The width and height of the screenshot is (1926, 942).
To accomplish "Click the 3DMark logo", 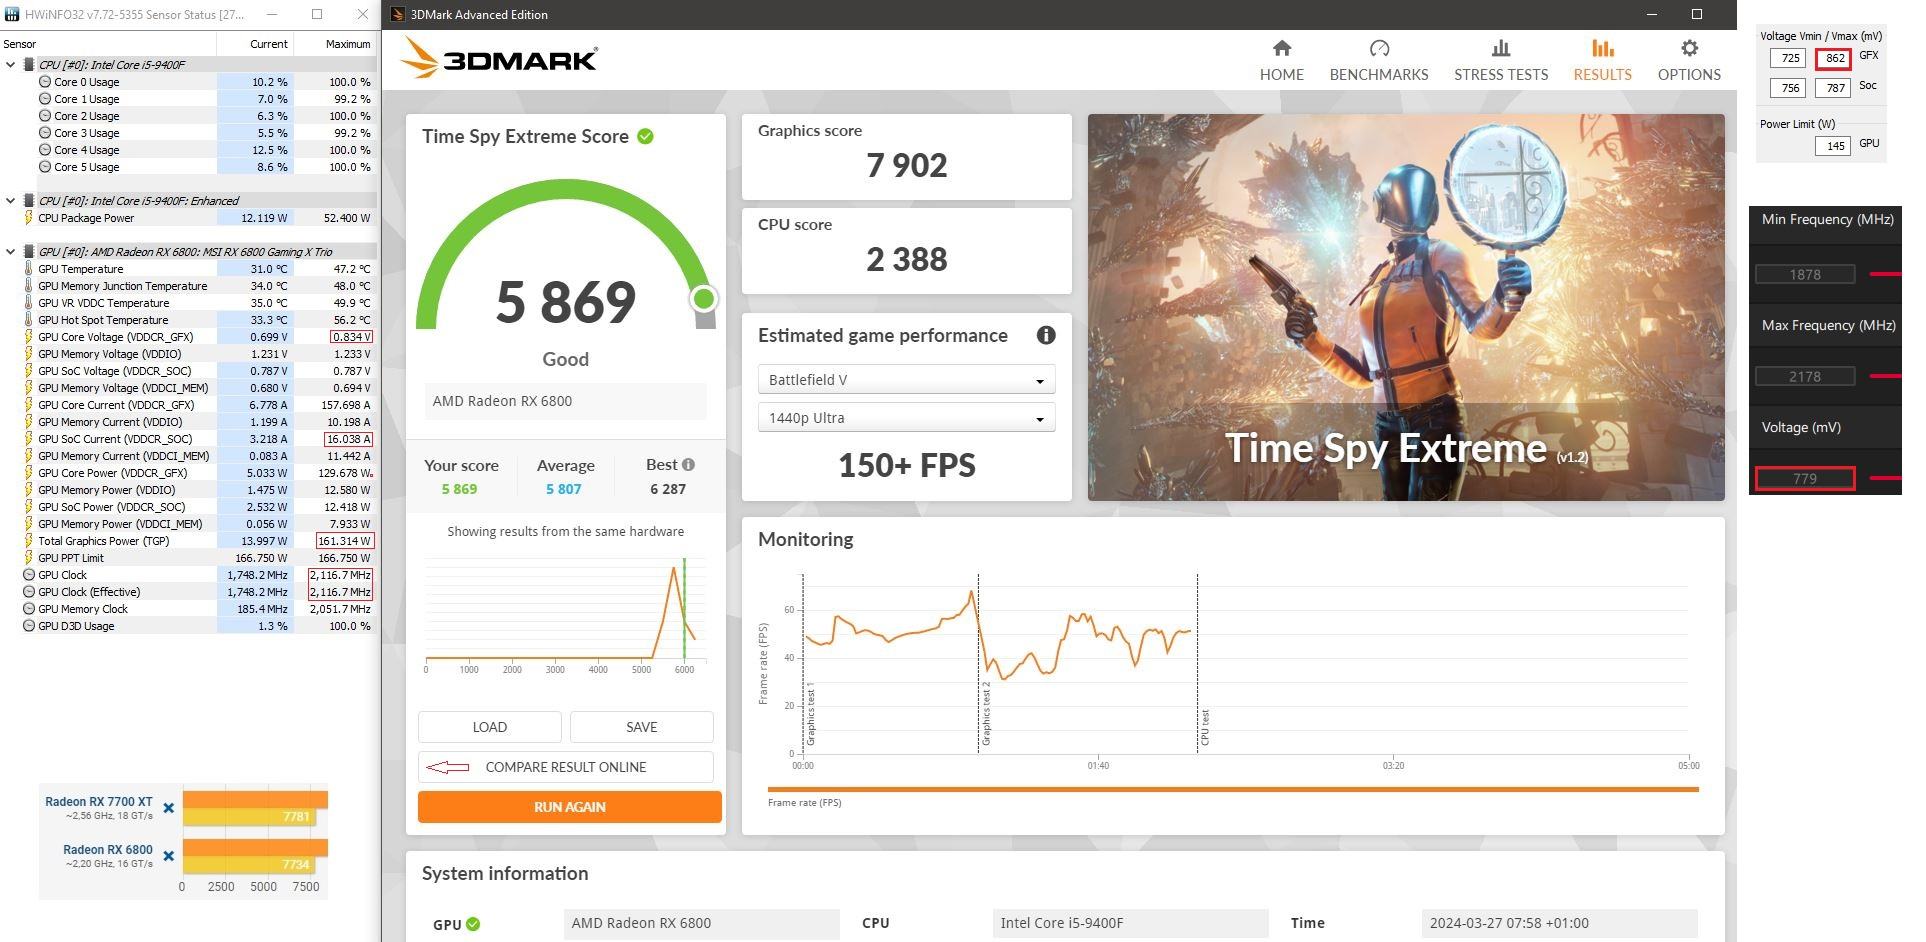I will (x=498, y=59).
